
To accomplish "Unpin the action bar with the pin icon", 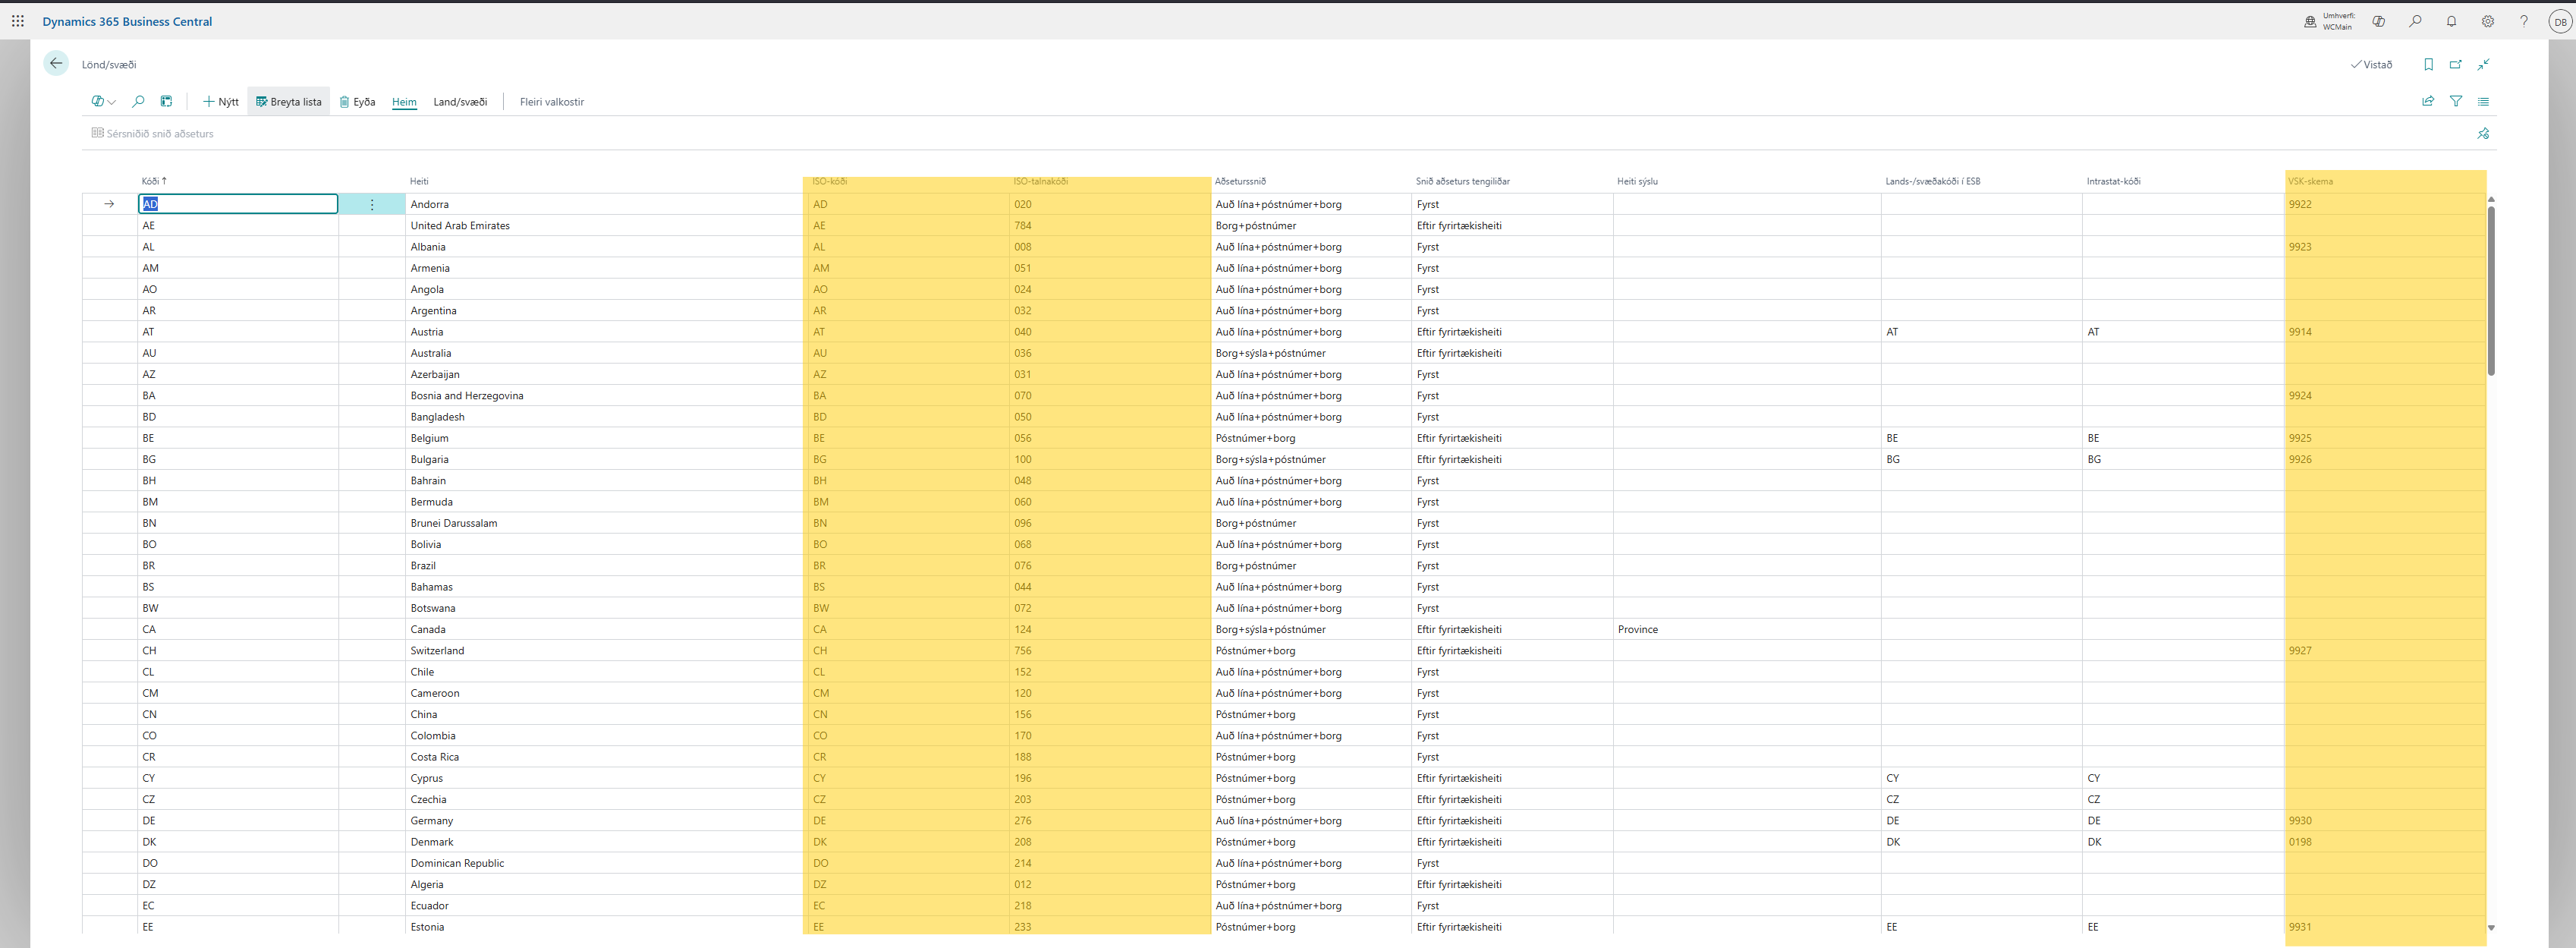I will tap(2483, 133).
